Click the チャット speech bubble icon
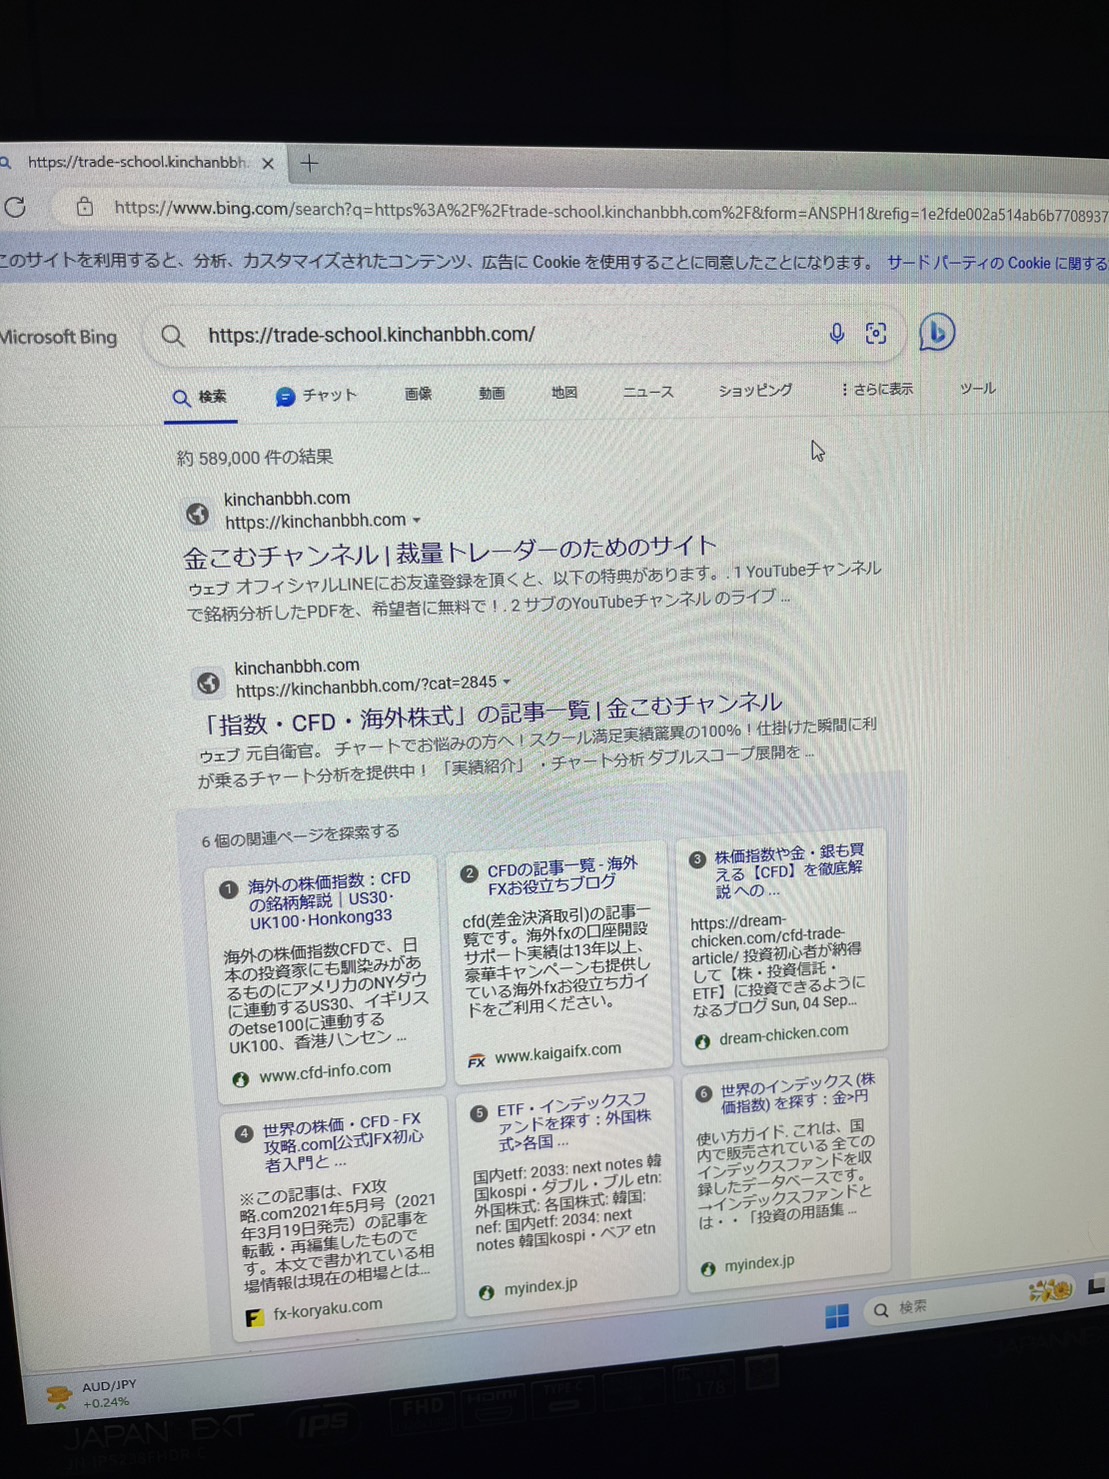1109x1479 pixels. click(x=285, y=397)
